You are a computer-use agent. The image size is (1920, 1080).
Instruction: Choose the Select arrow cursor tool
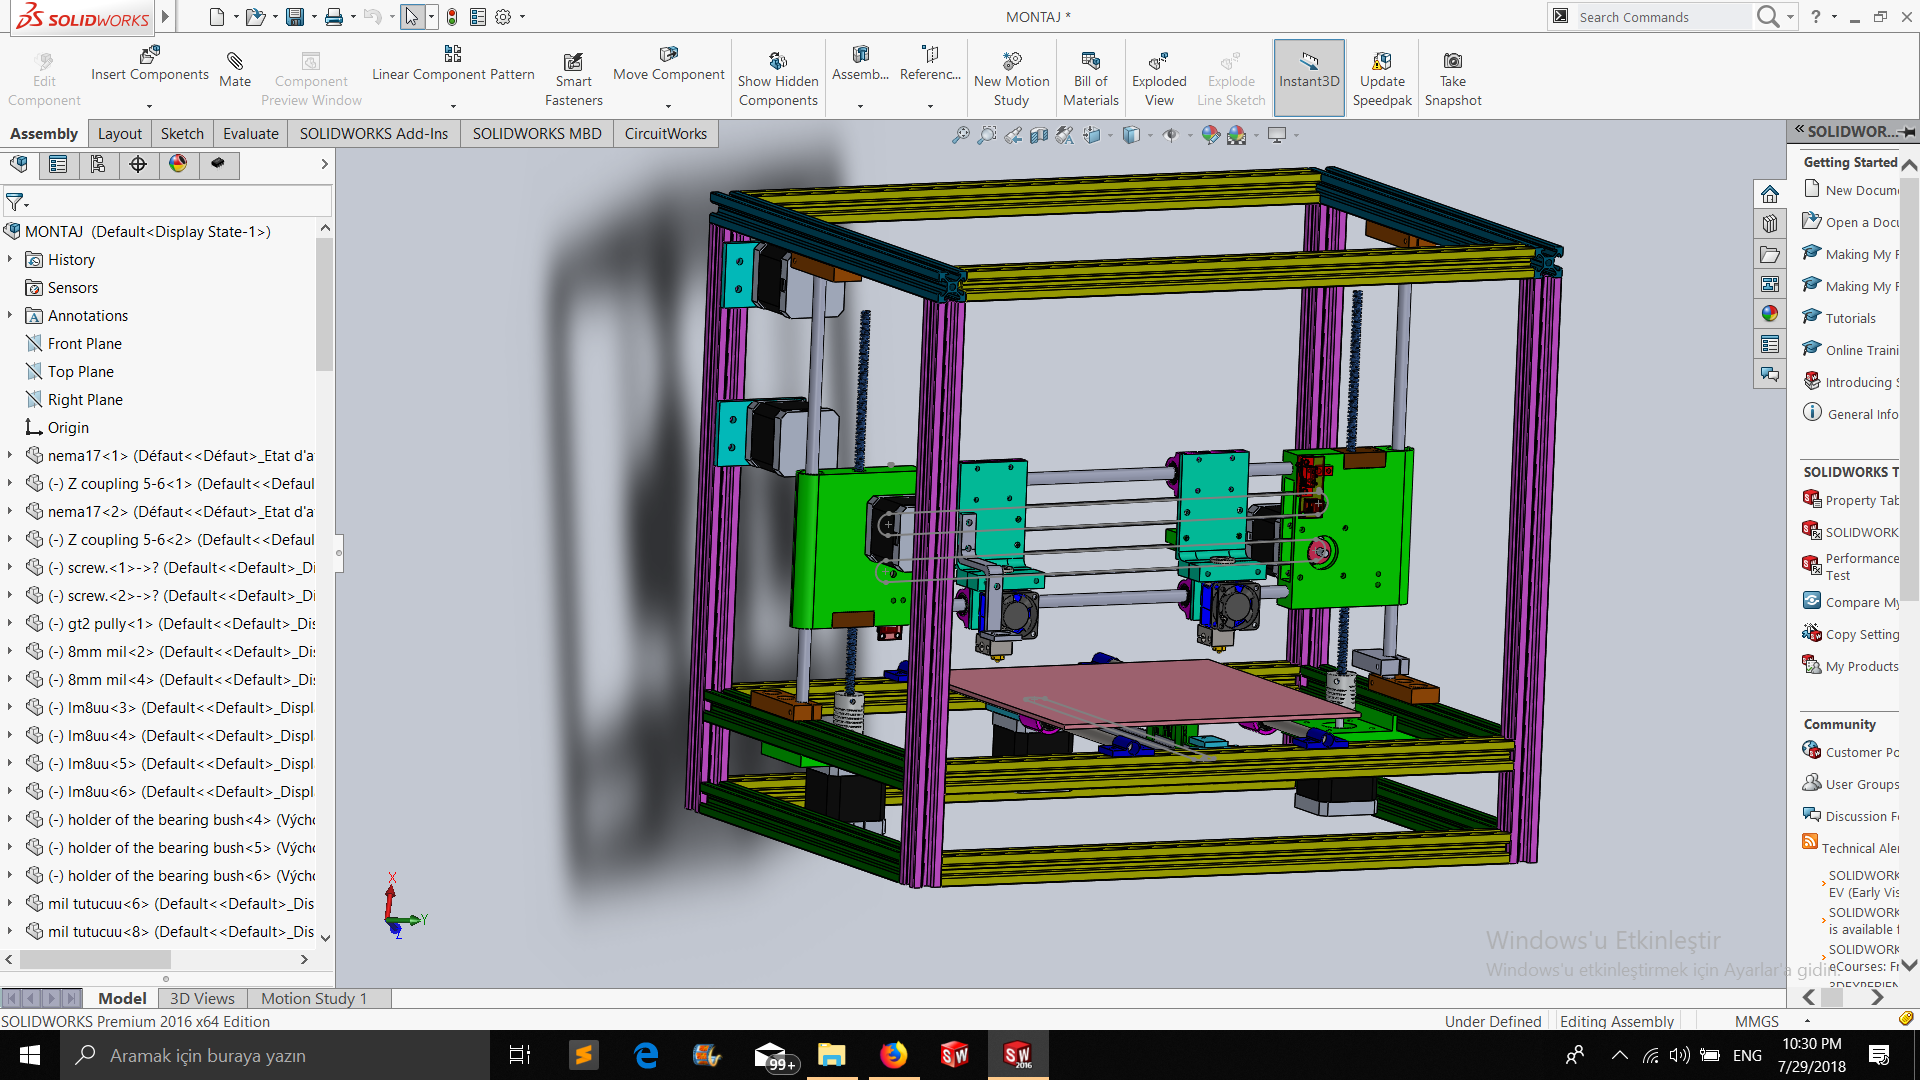pos(412,17)
